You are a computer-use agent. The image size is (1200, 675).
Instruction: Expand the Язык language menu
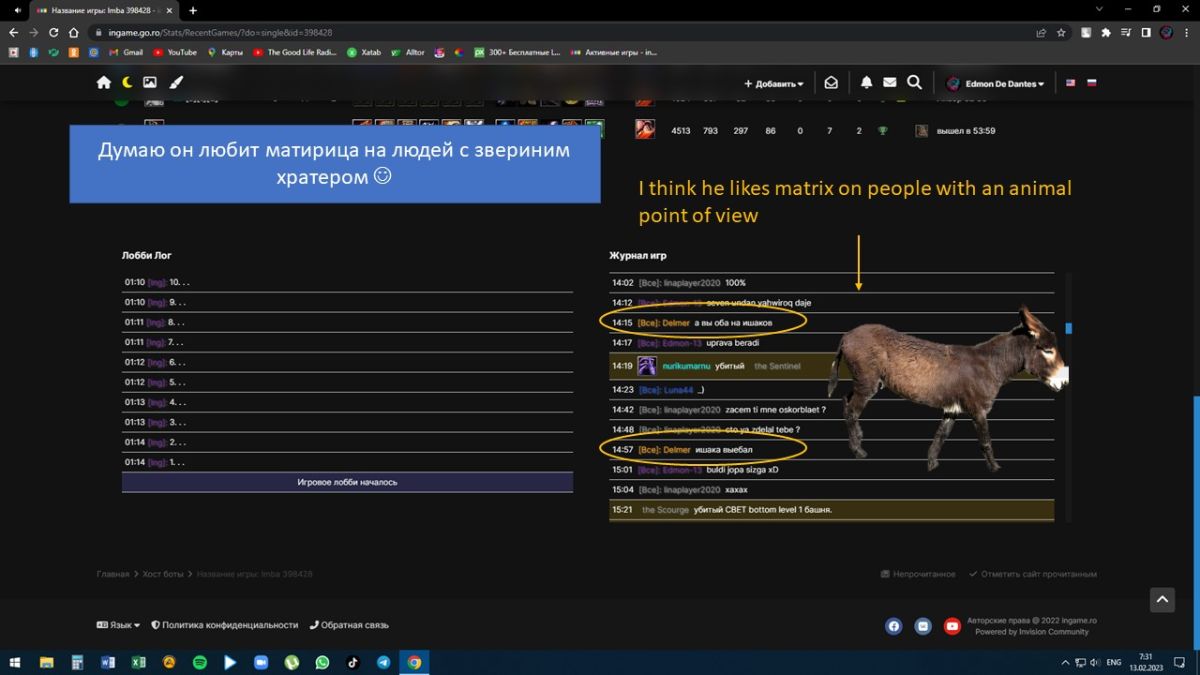tap(118, 625)
